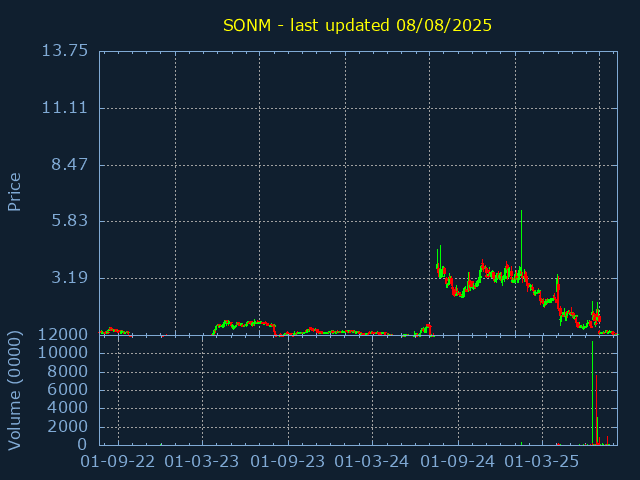This screenshot has width=640, height=480.
Task: Click the 2000 volume axis label
Action: tap(67, 427)
